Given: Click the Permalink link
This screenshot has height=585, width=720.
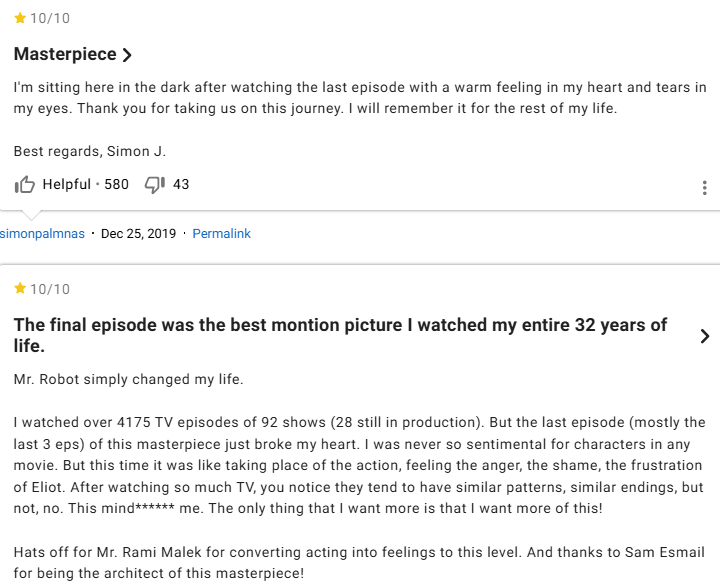Looking at the screenshot, I should tap(221, 234).
